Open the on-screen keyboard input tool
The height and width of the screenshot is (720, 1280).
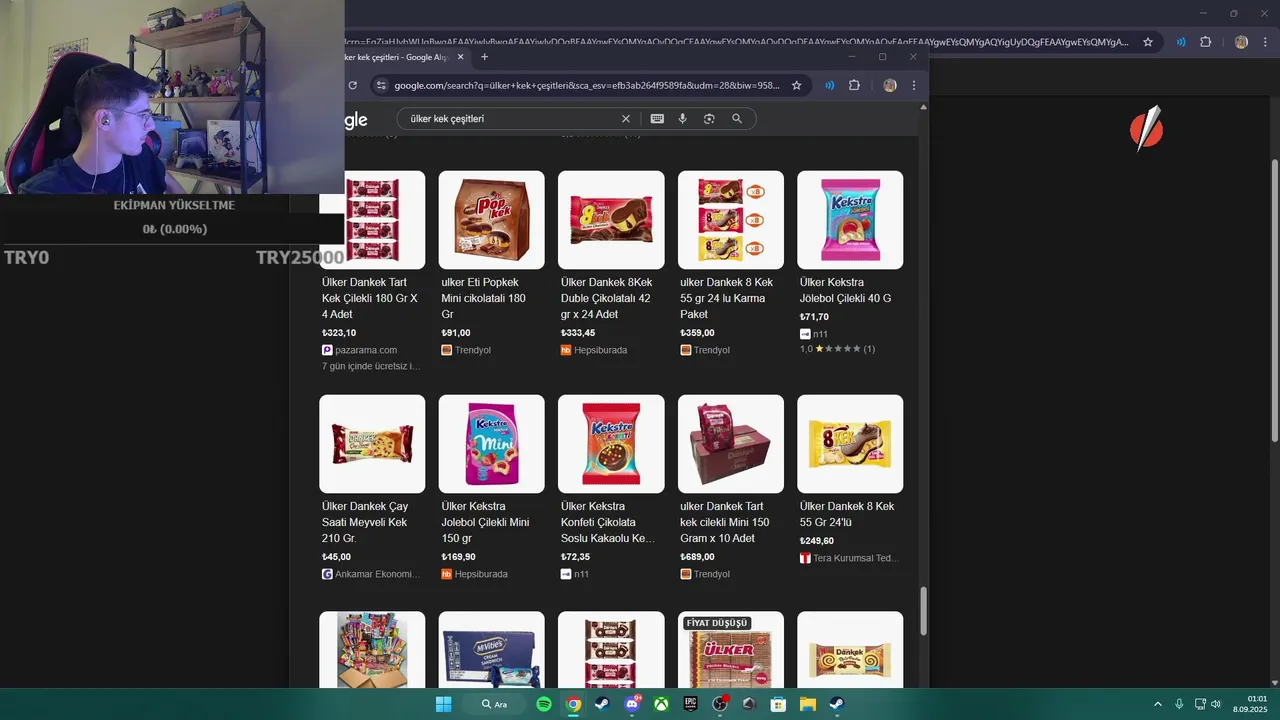coord(657,118)
